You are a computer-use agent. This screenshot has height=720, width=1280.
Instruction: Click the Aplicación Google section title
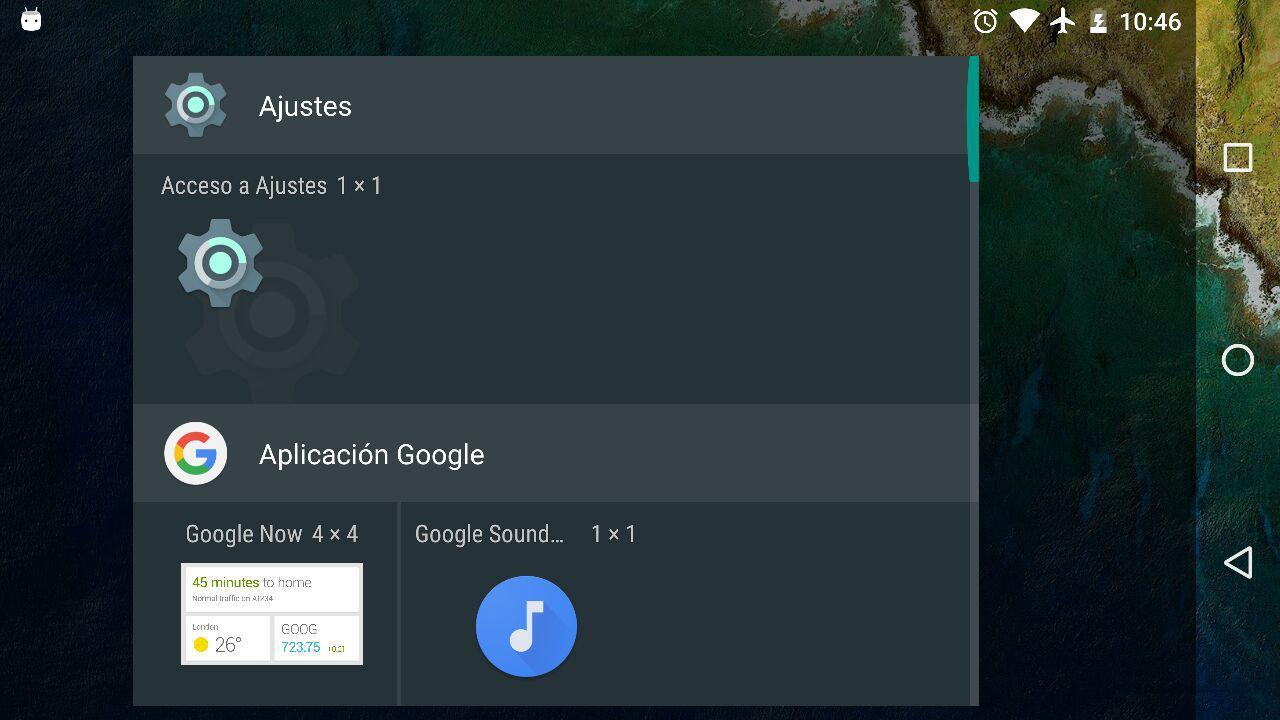click(371, 454)
